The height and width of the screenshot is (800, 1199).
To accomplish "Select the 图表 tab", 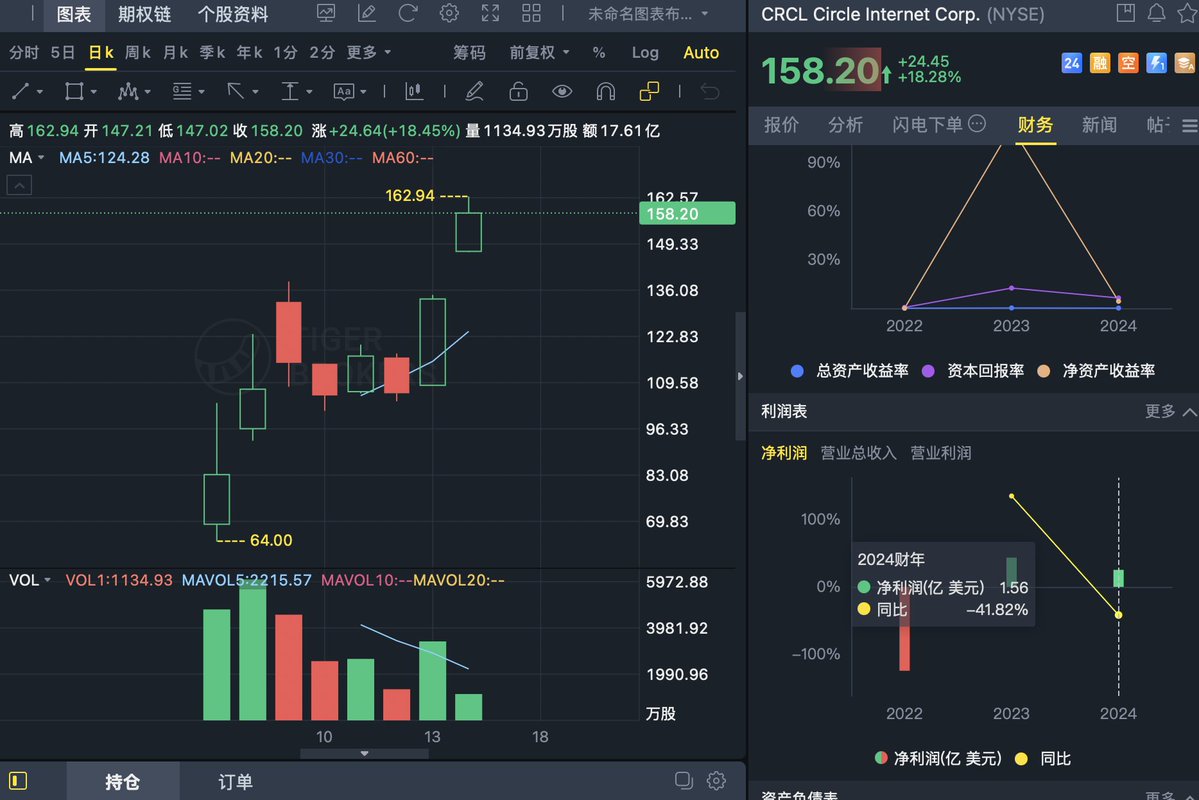I will (74, 14).
